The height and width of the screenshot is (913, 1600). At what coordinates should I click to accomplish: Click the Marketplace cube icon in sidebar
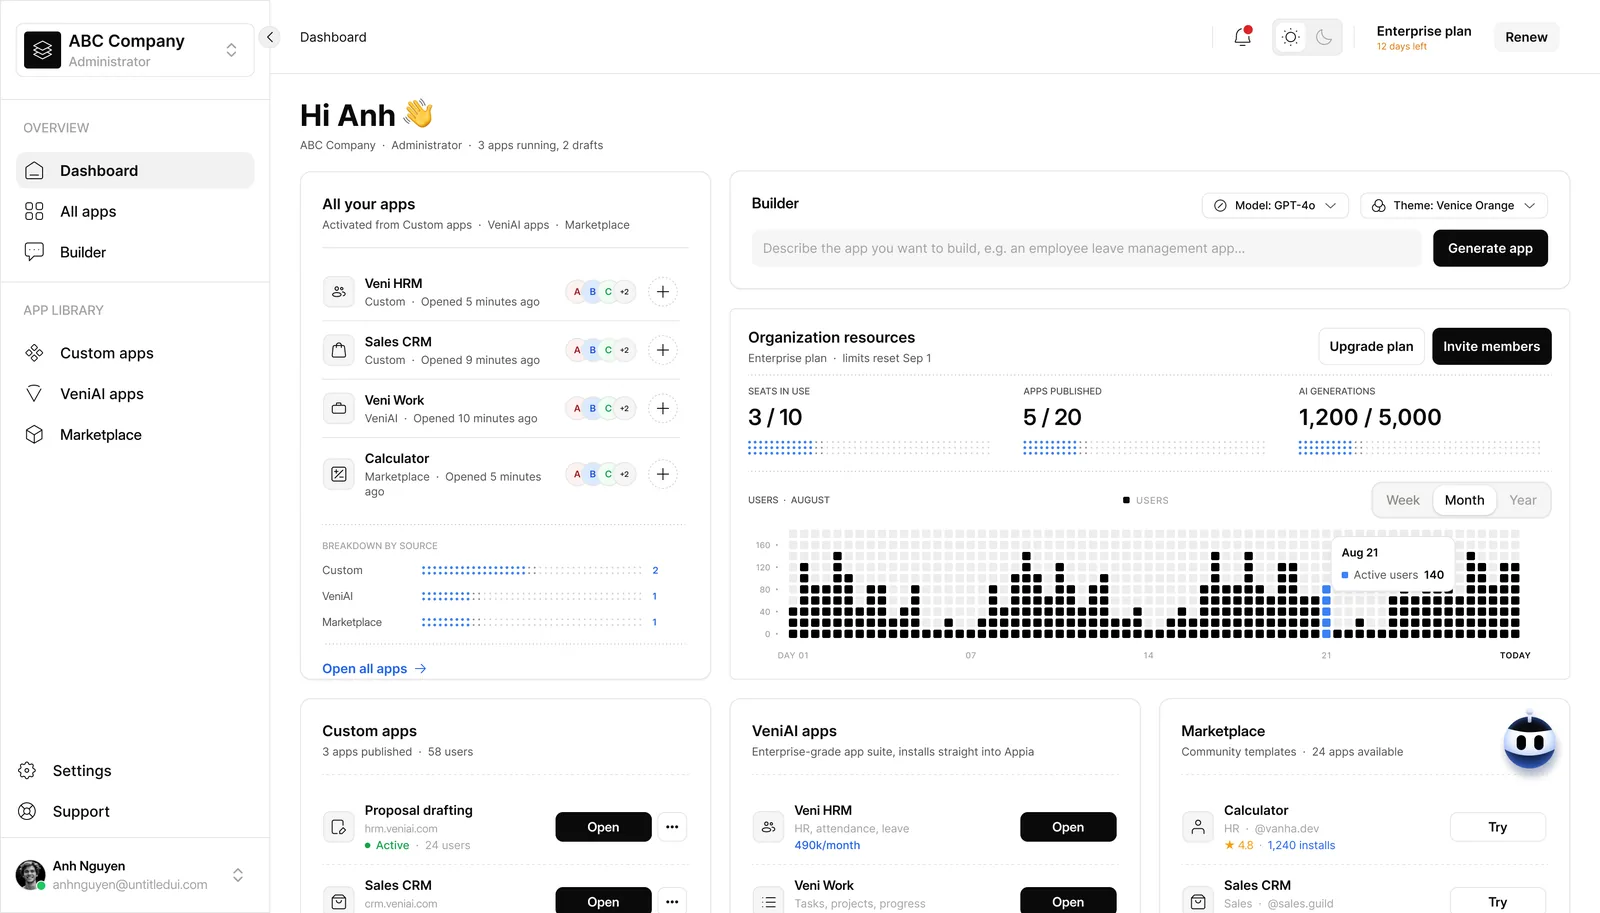coord(34,435)
